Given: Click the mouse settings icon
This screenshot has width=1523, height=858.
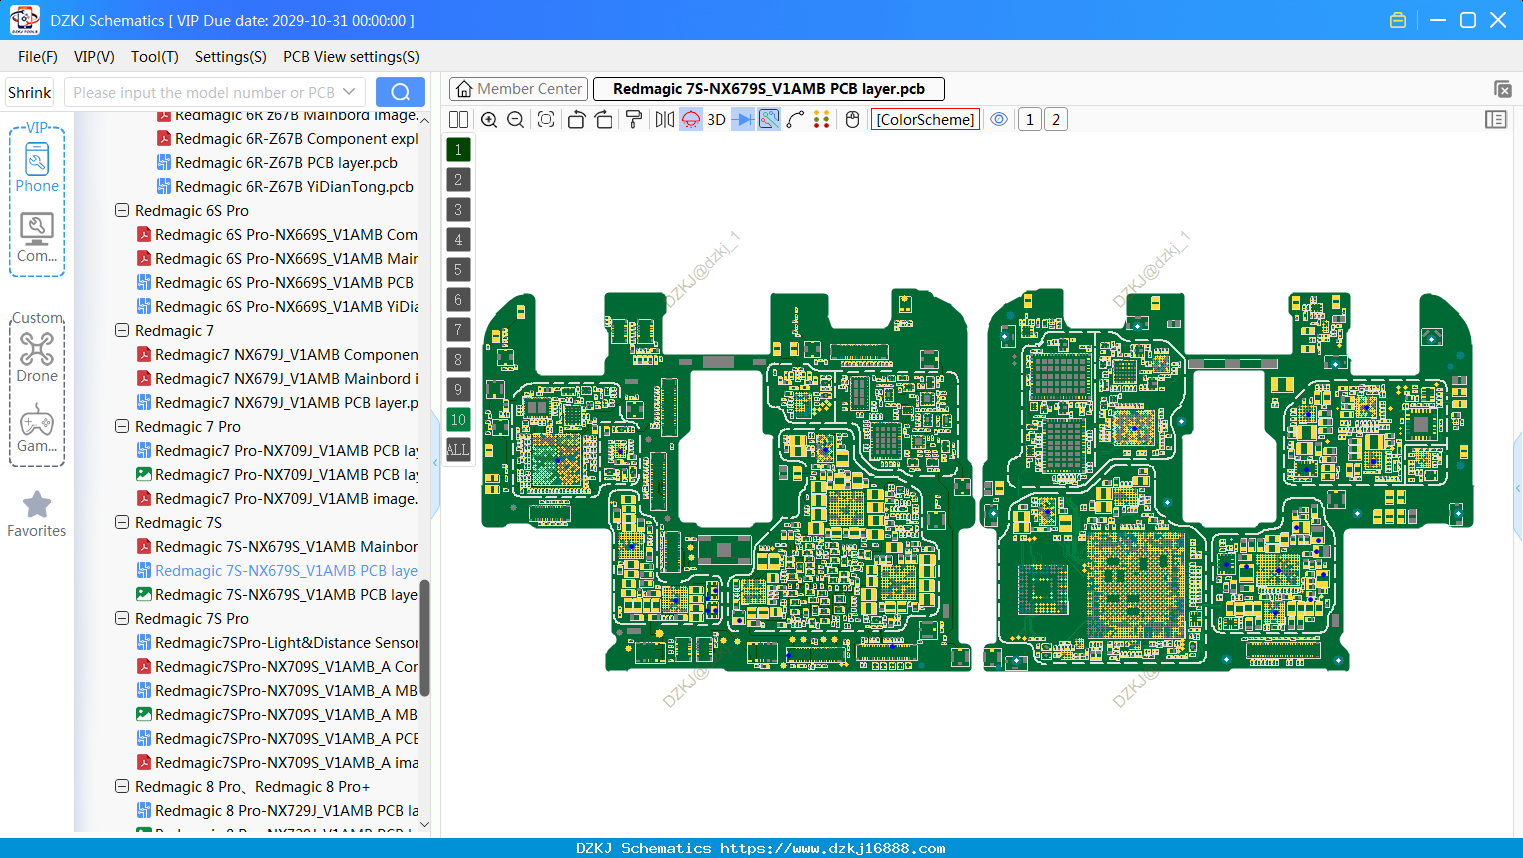Looking at the screenshot, I should click(853, 120).
